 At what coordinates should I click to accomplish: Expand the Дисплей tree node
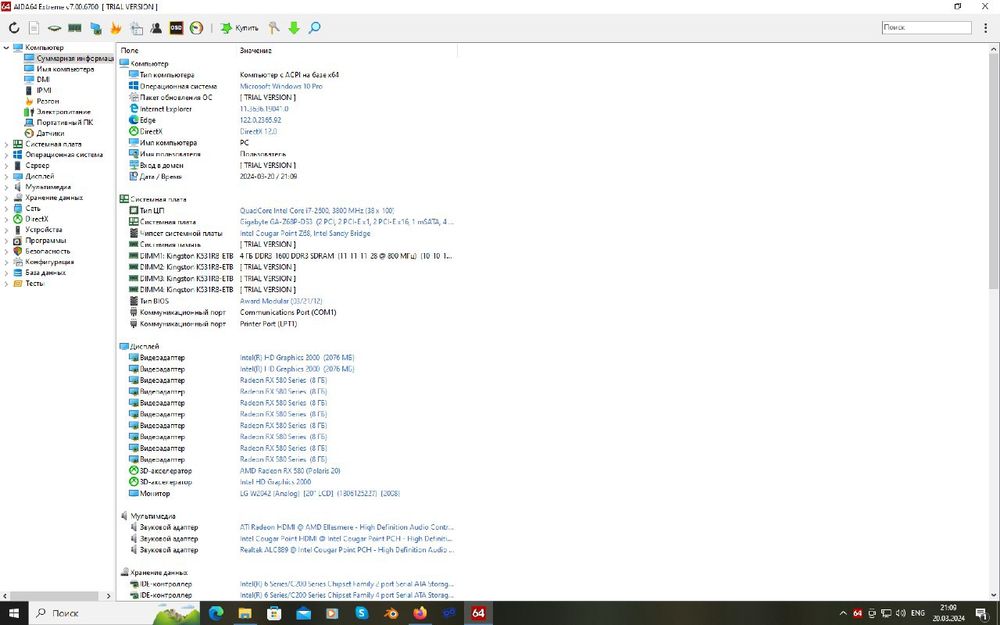pyautogui.click(x=6, y=176)
